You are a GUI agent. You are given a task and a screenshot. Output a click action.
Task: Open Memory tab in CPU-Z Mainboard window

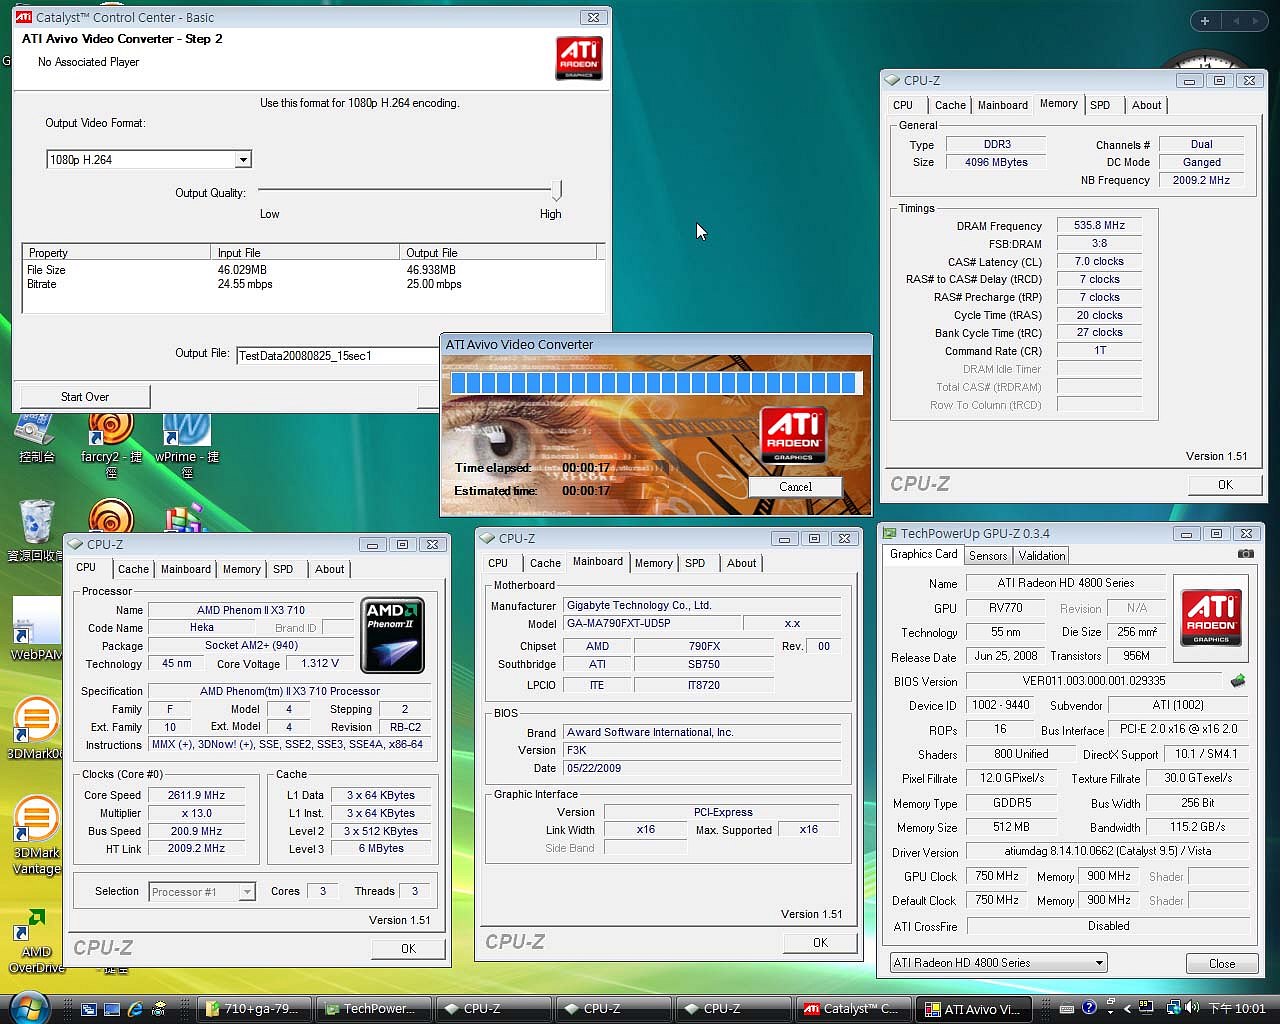(x=654, y=563)
